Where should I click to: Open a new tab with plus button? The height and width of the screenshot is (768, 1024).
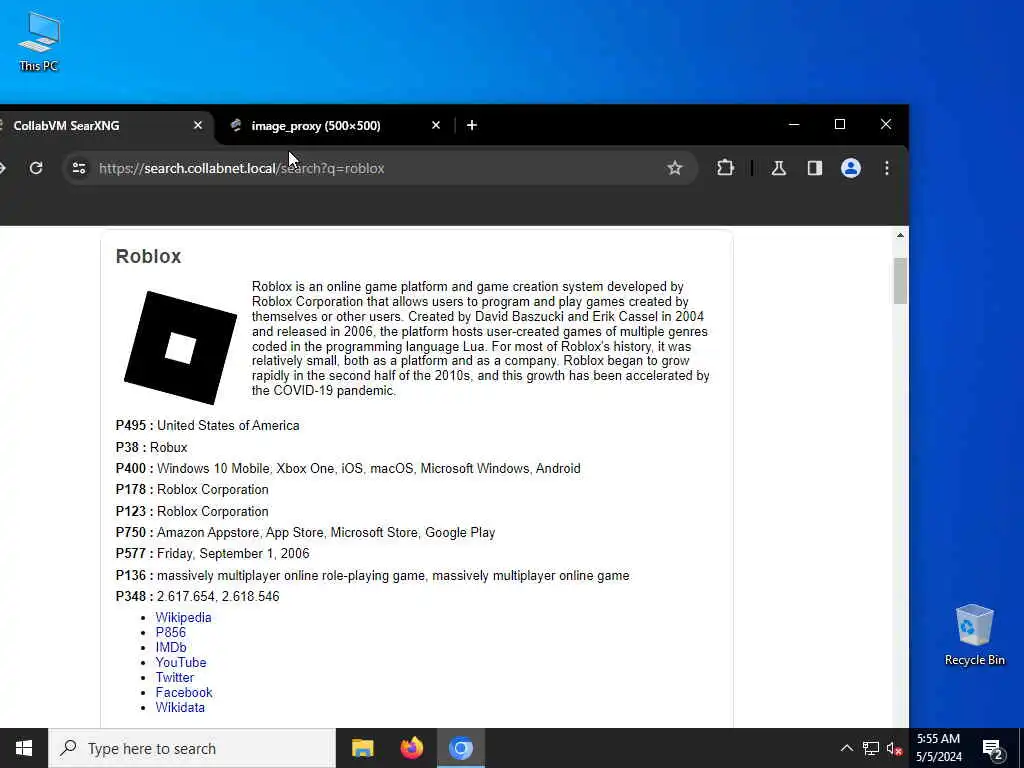click(472, 125)
